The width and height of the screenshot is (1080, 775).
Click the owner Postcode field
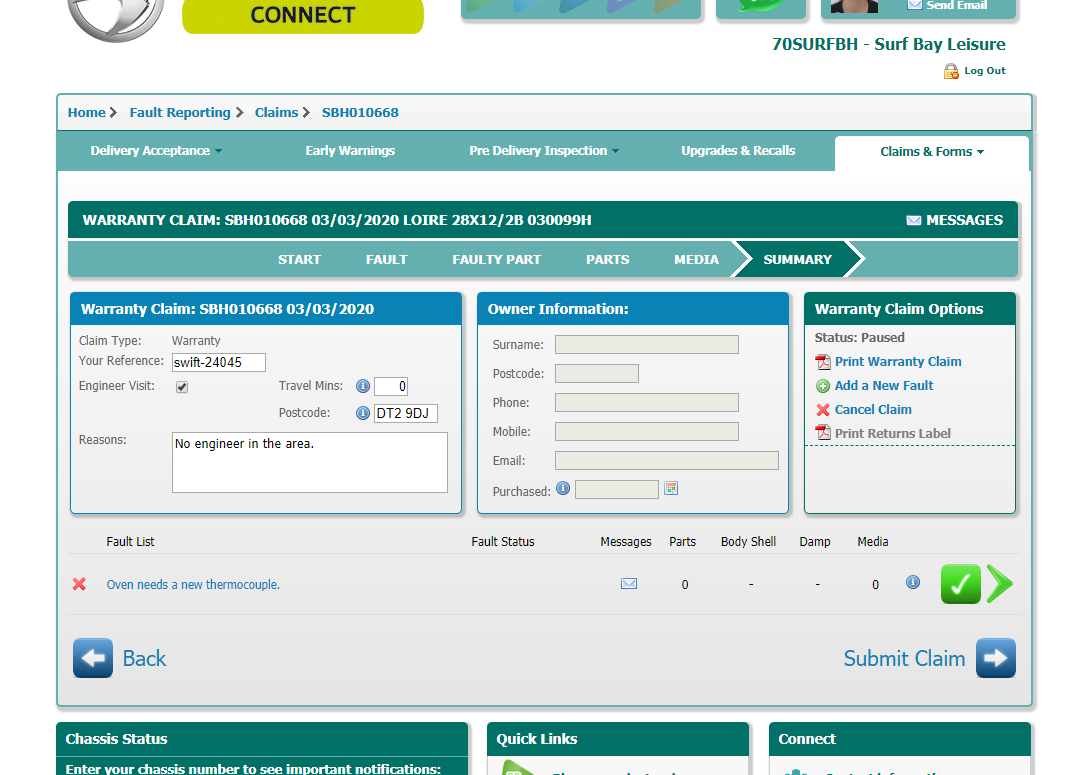(596, 373)
